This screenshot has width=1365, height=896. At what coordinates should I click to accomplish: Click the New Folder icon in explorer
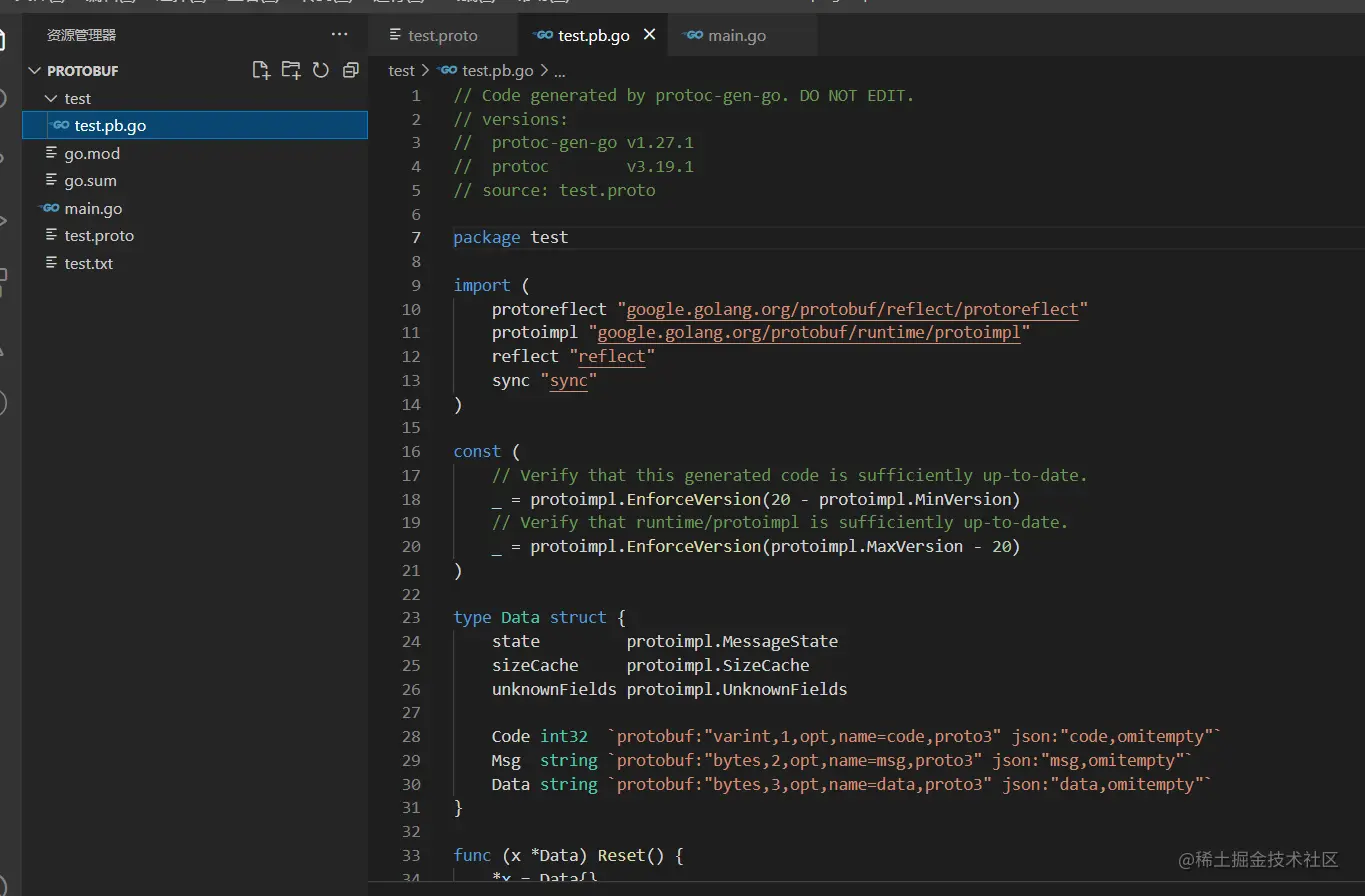pos(291,70)
